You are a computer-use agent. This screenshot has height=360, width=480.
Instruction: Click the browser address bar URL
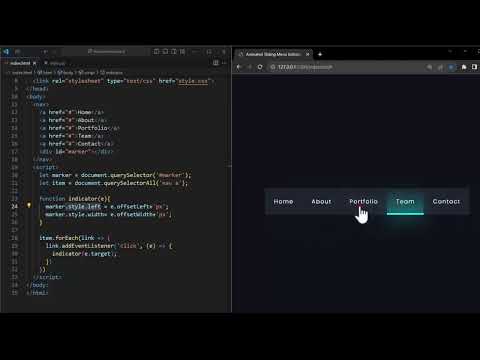305,67
